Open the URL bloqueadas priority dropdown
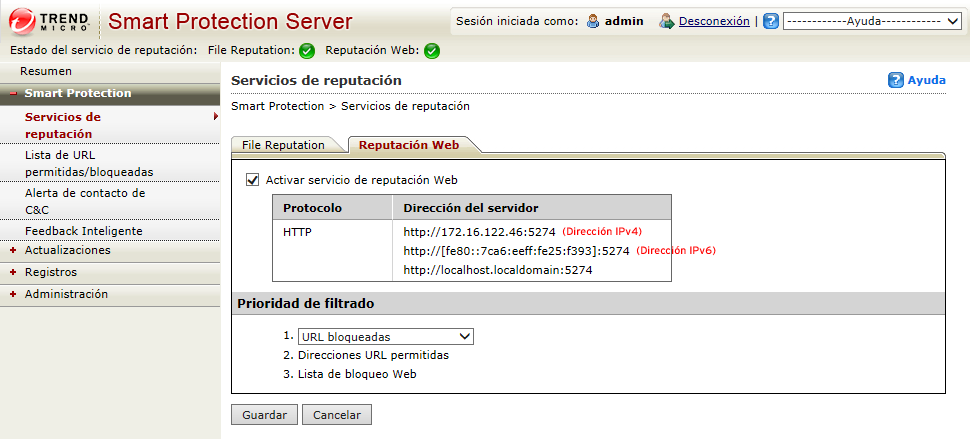 (385, 337)
